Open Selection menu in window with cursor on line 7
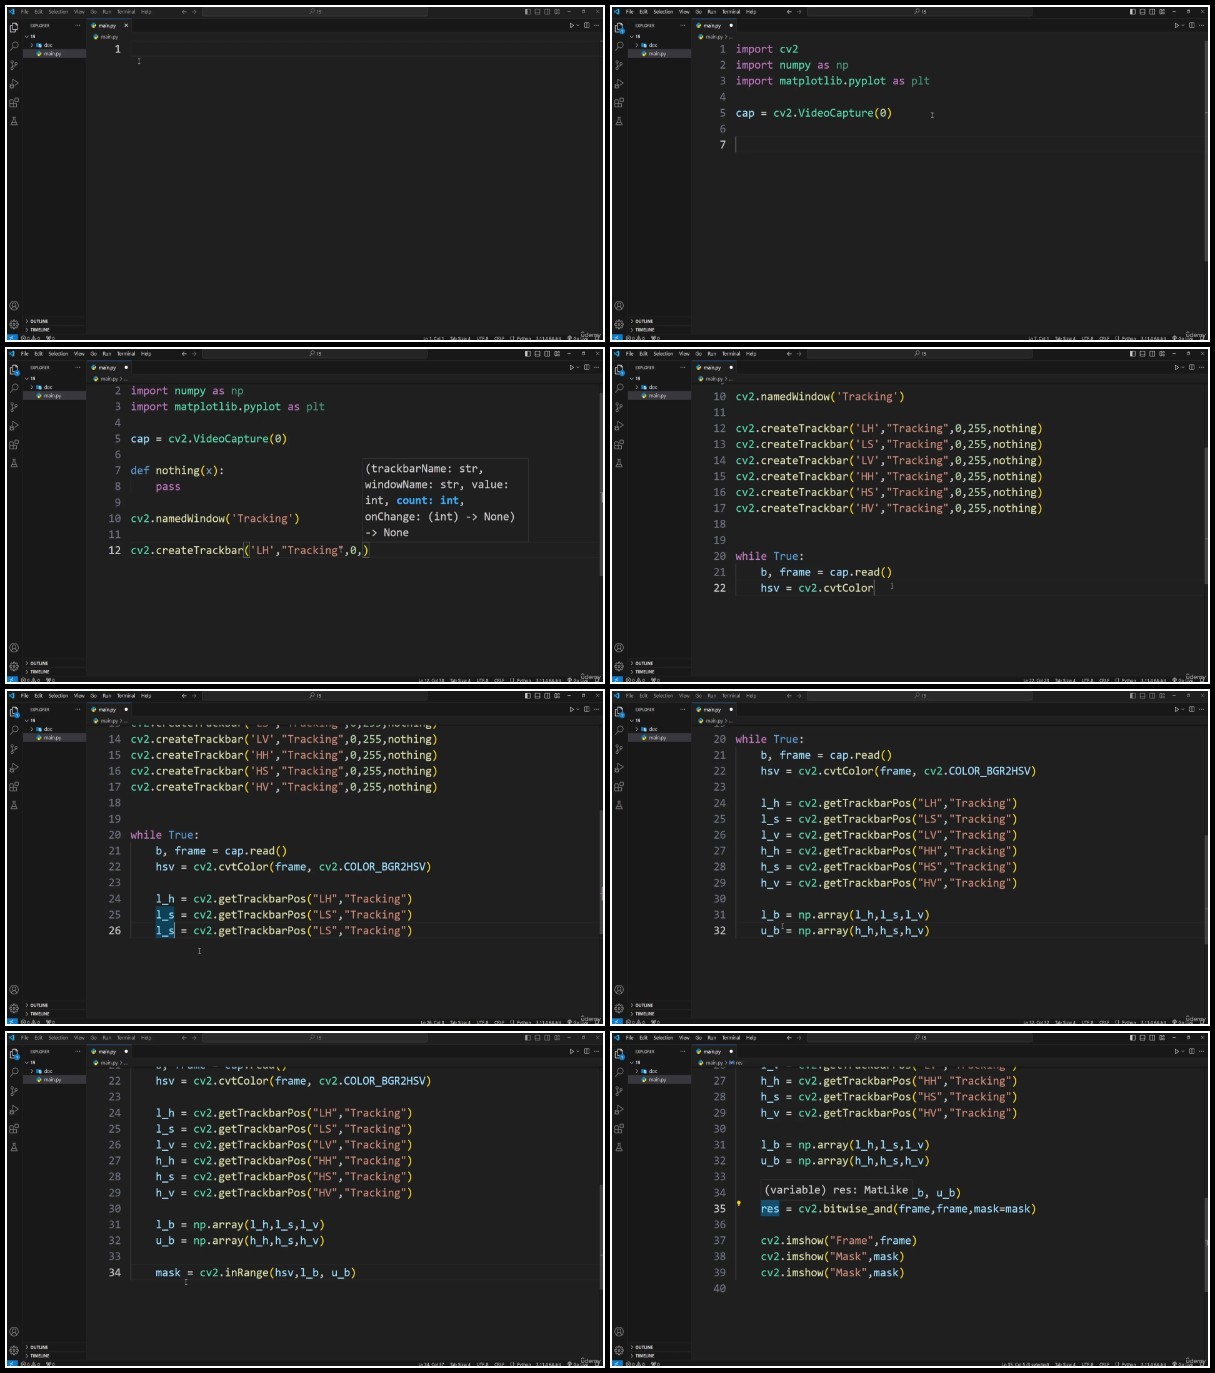Screen dimensions: 1215x1373 click(663, 12)
